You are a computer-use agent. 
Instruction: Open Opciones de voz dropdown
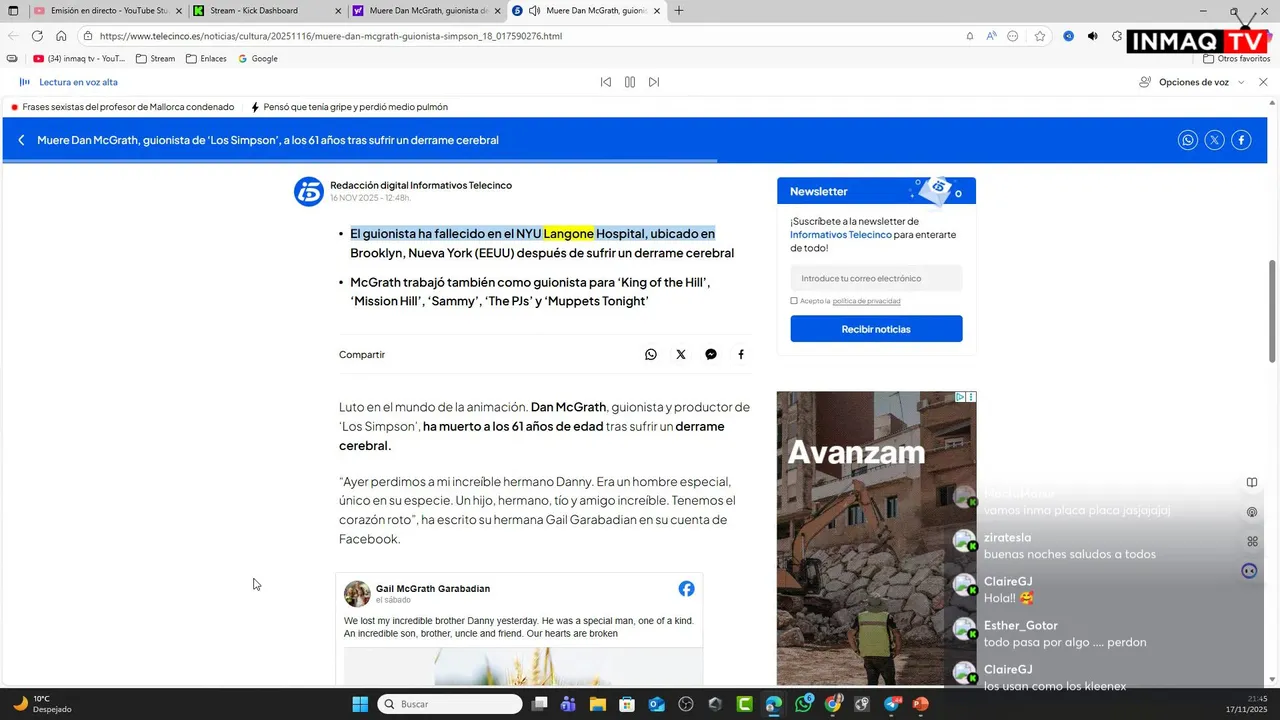point(1192,82)
